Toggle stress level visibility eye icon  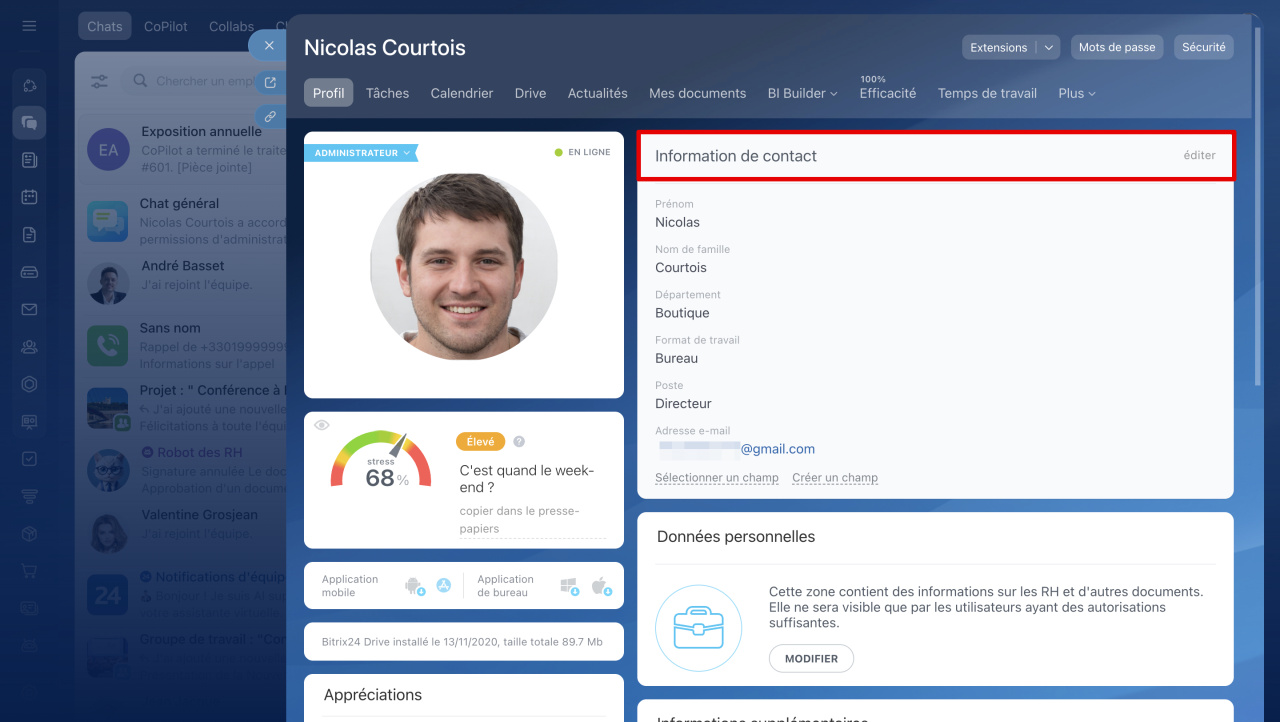[321, 425]
